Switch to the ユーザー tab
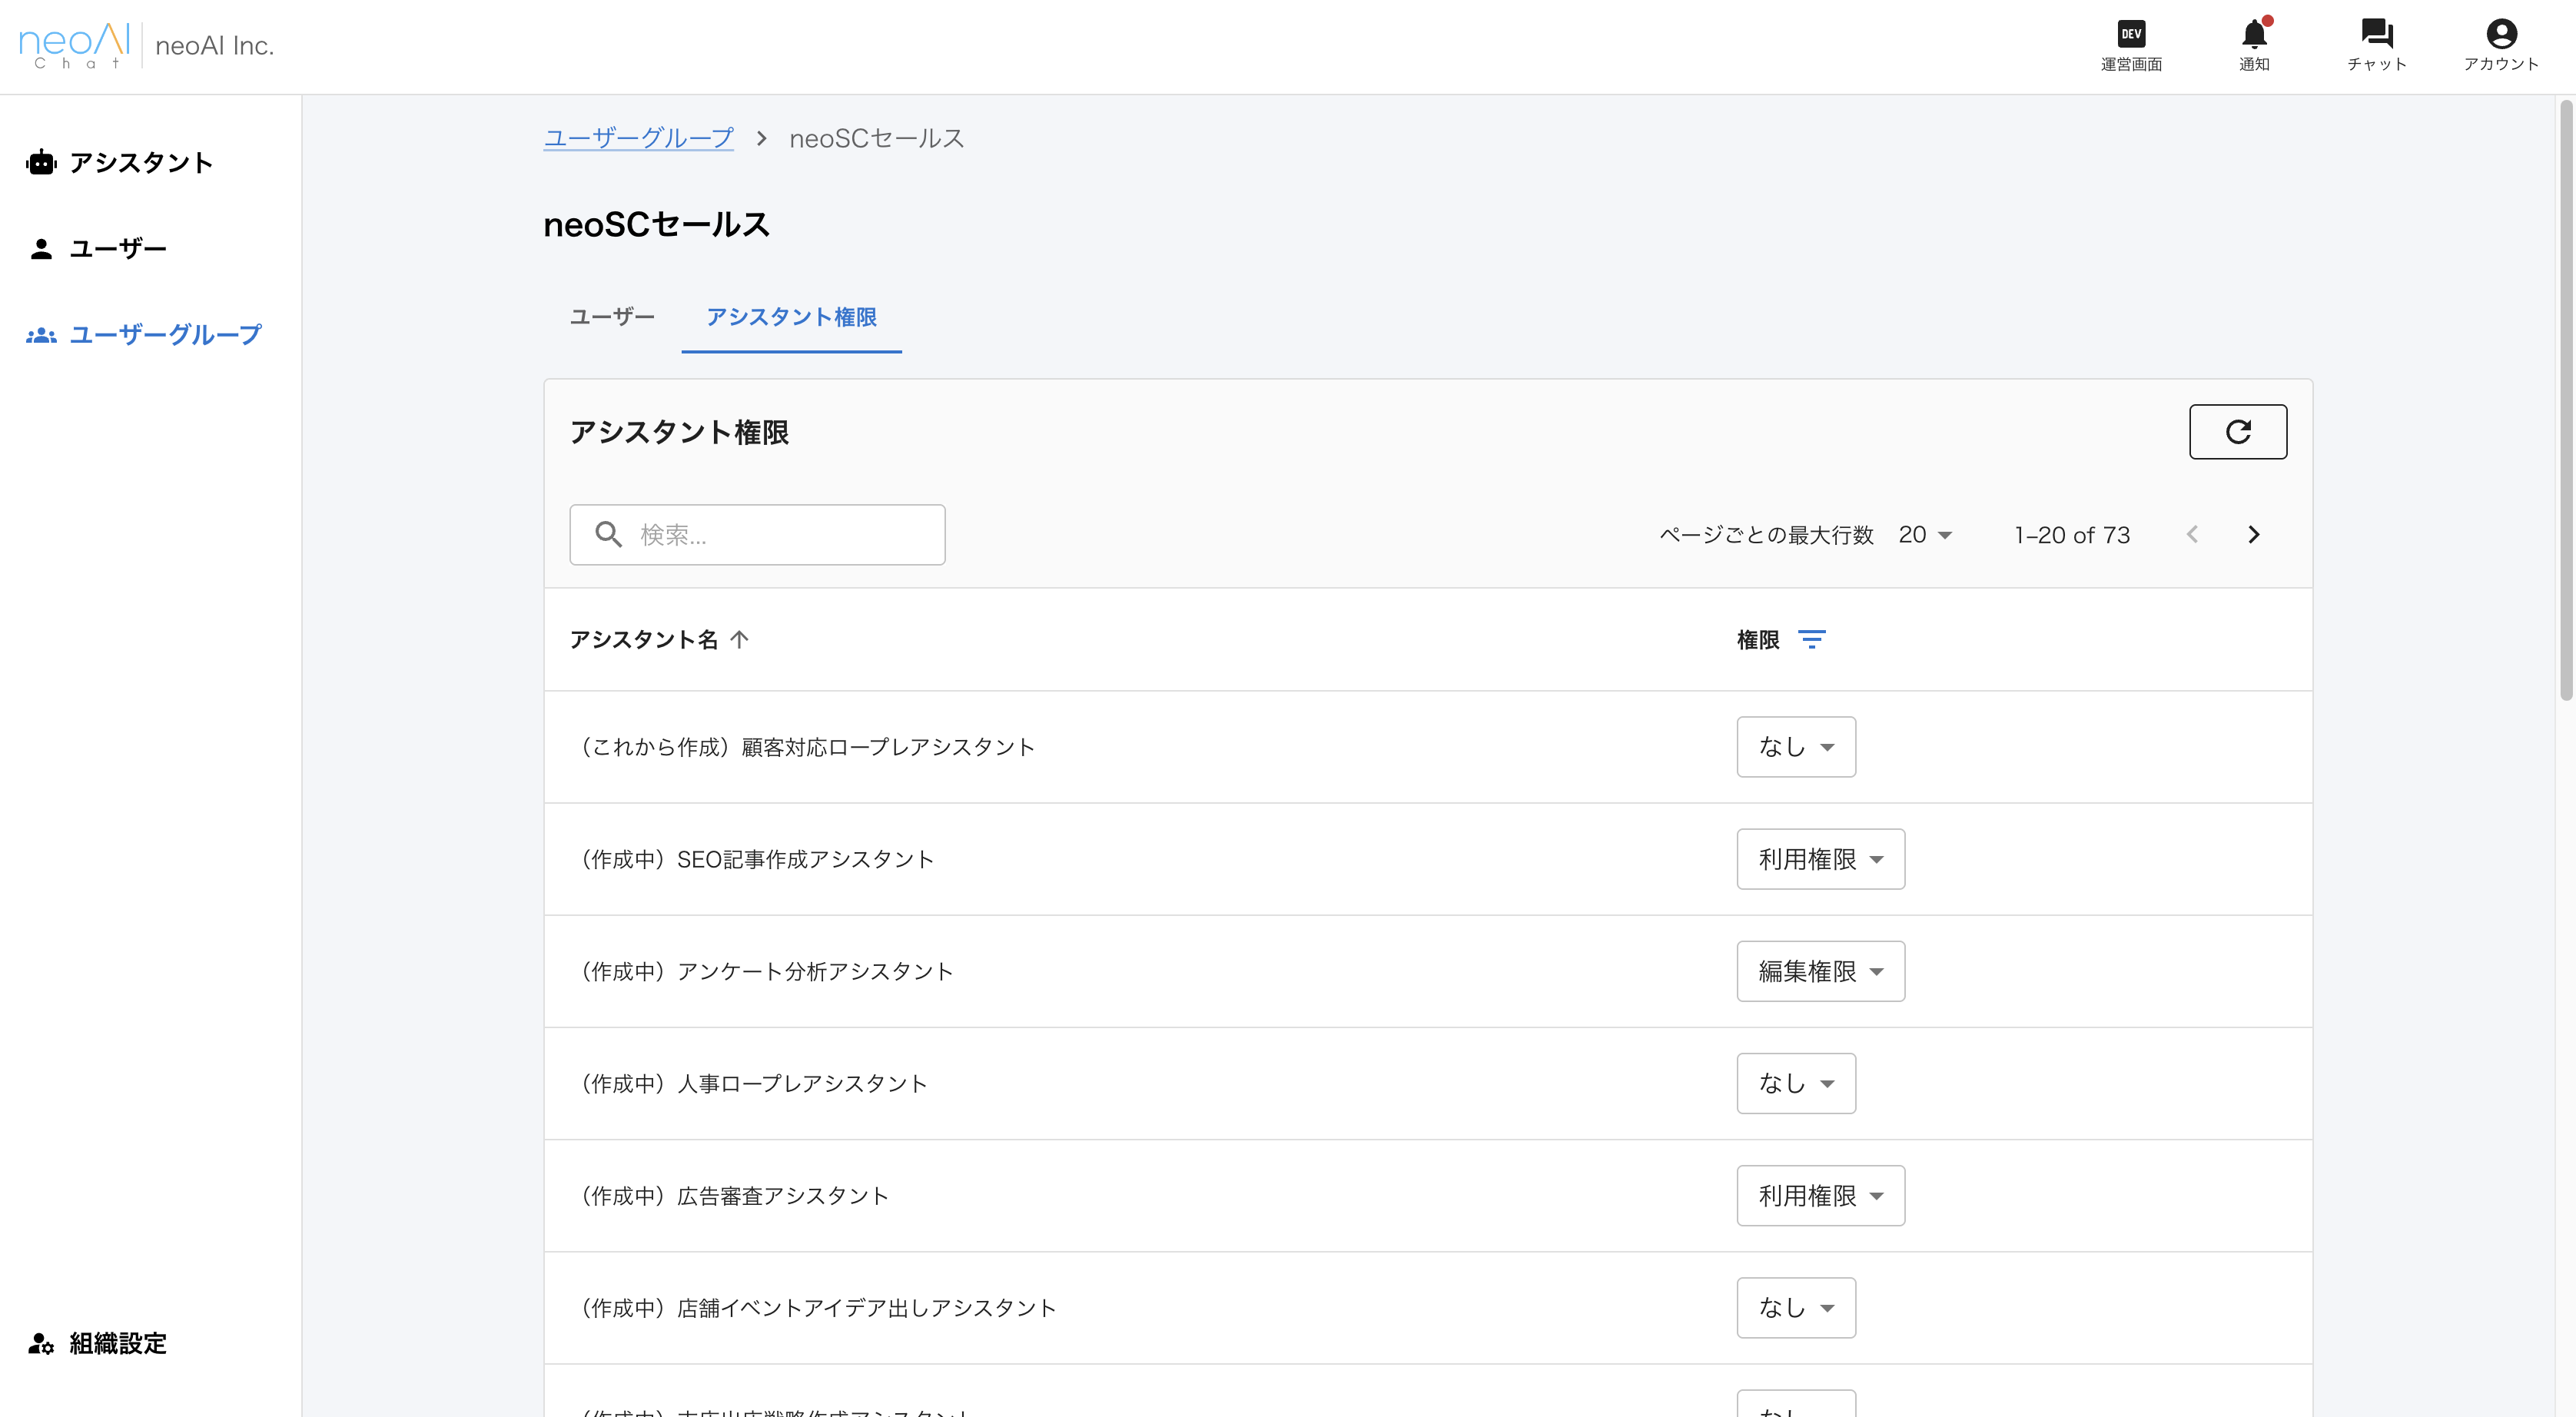This screenshot has width=2576, height=1417. 612,317
